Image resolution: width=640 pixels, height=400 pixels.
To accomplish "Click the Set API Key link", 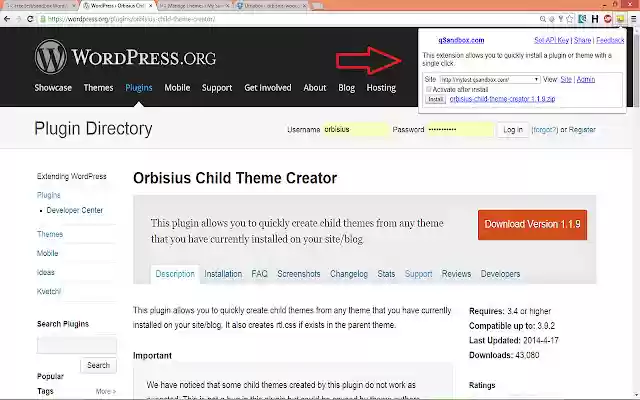I will [551, 40].
